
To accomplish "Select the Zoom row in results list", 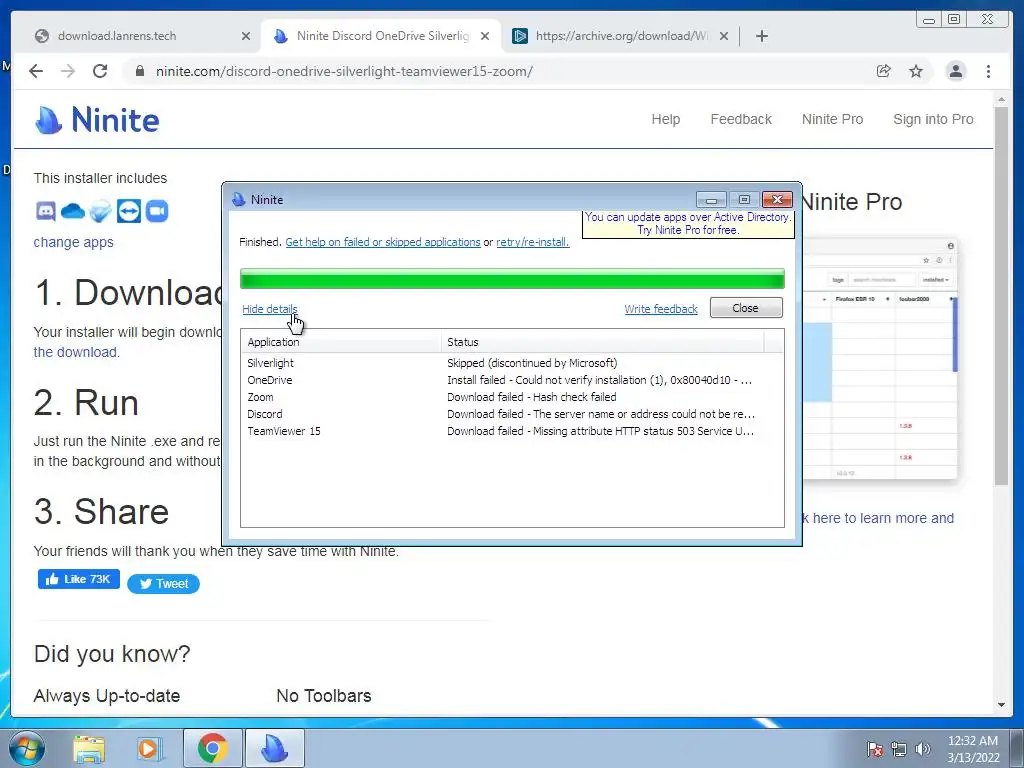I will point(512,397).
